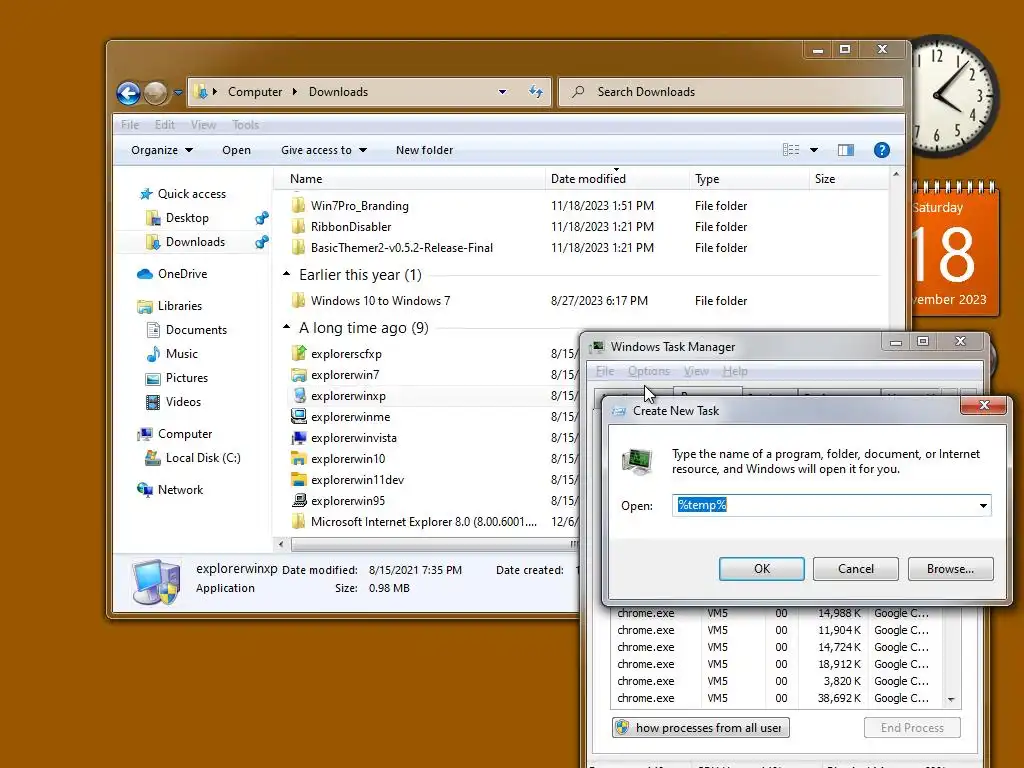Open Task Manager Help menu
Image resolution: width=1024 pixels, height=768 pixels.
(735, 371)
